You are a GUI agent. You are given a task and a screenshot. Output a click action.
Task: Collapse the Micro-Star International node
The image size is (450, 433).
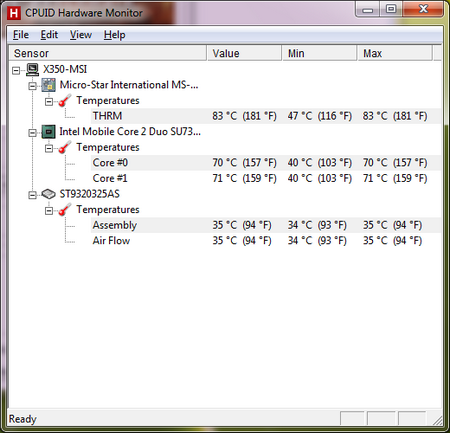click(x=32, y=86)
